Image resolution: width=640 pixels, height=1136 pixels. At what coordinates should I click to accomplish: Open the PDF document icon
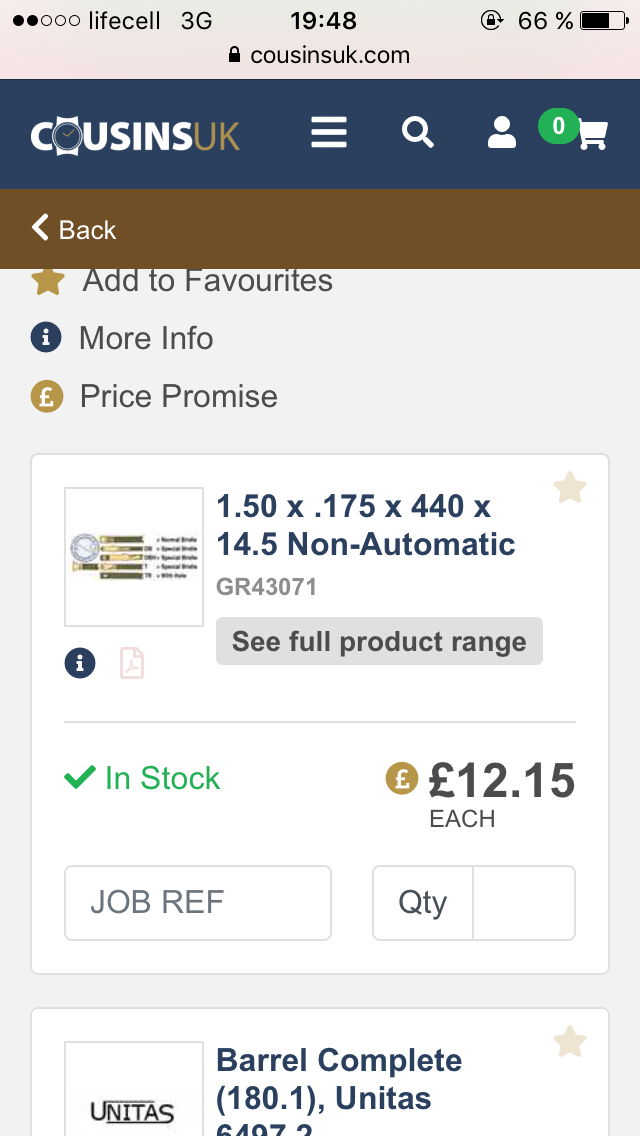pos(132,662)
